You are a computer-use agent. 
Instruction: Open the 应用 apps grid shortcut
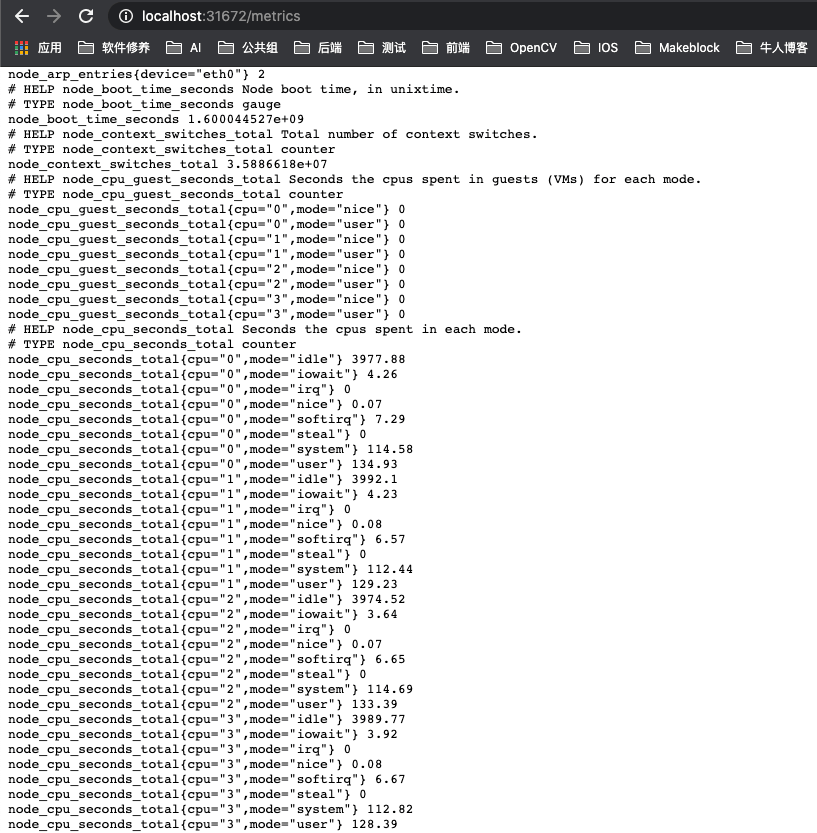pos(38,48)
